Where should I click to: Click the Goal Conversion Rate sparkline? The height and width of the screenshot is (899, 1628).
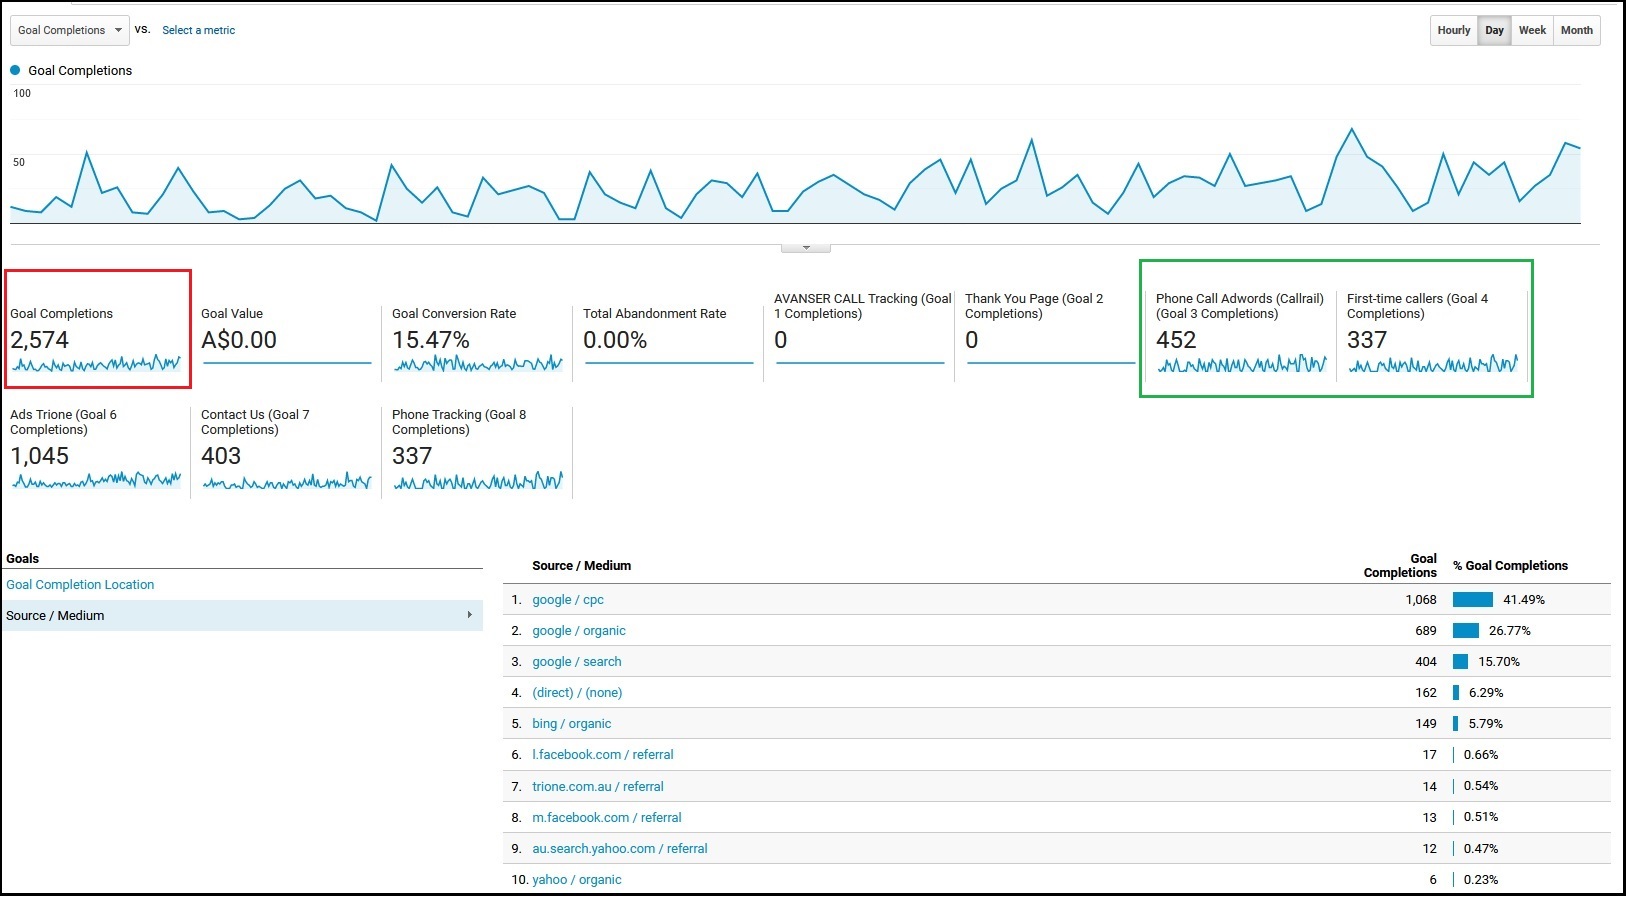pos(478,364)
